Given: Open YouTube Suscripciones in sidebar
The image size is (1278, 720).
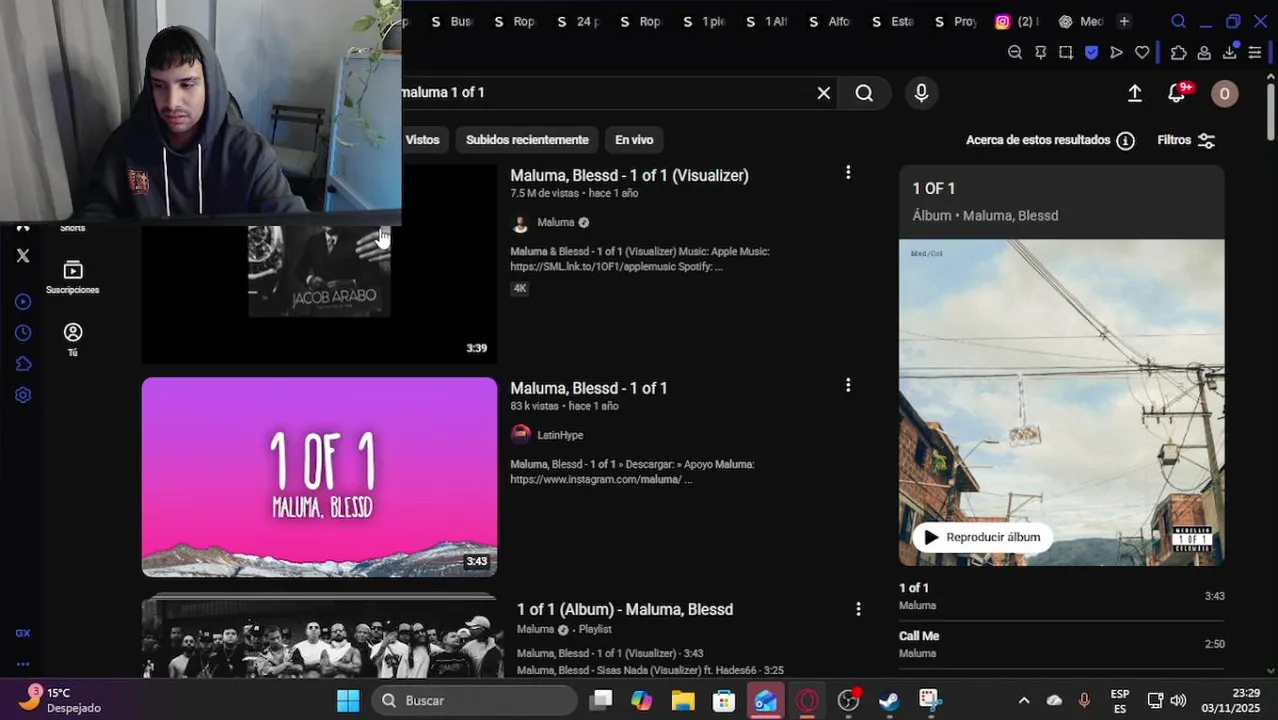Looking at the screenshot, I should click(x=72, y=277).
